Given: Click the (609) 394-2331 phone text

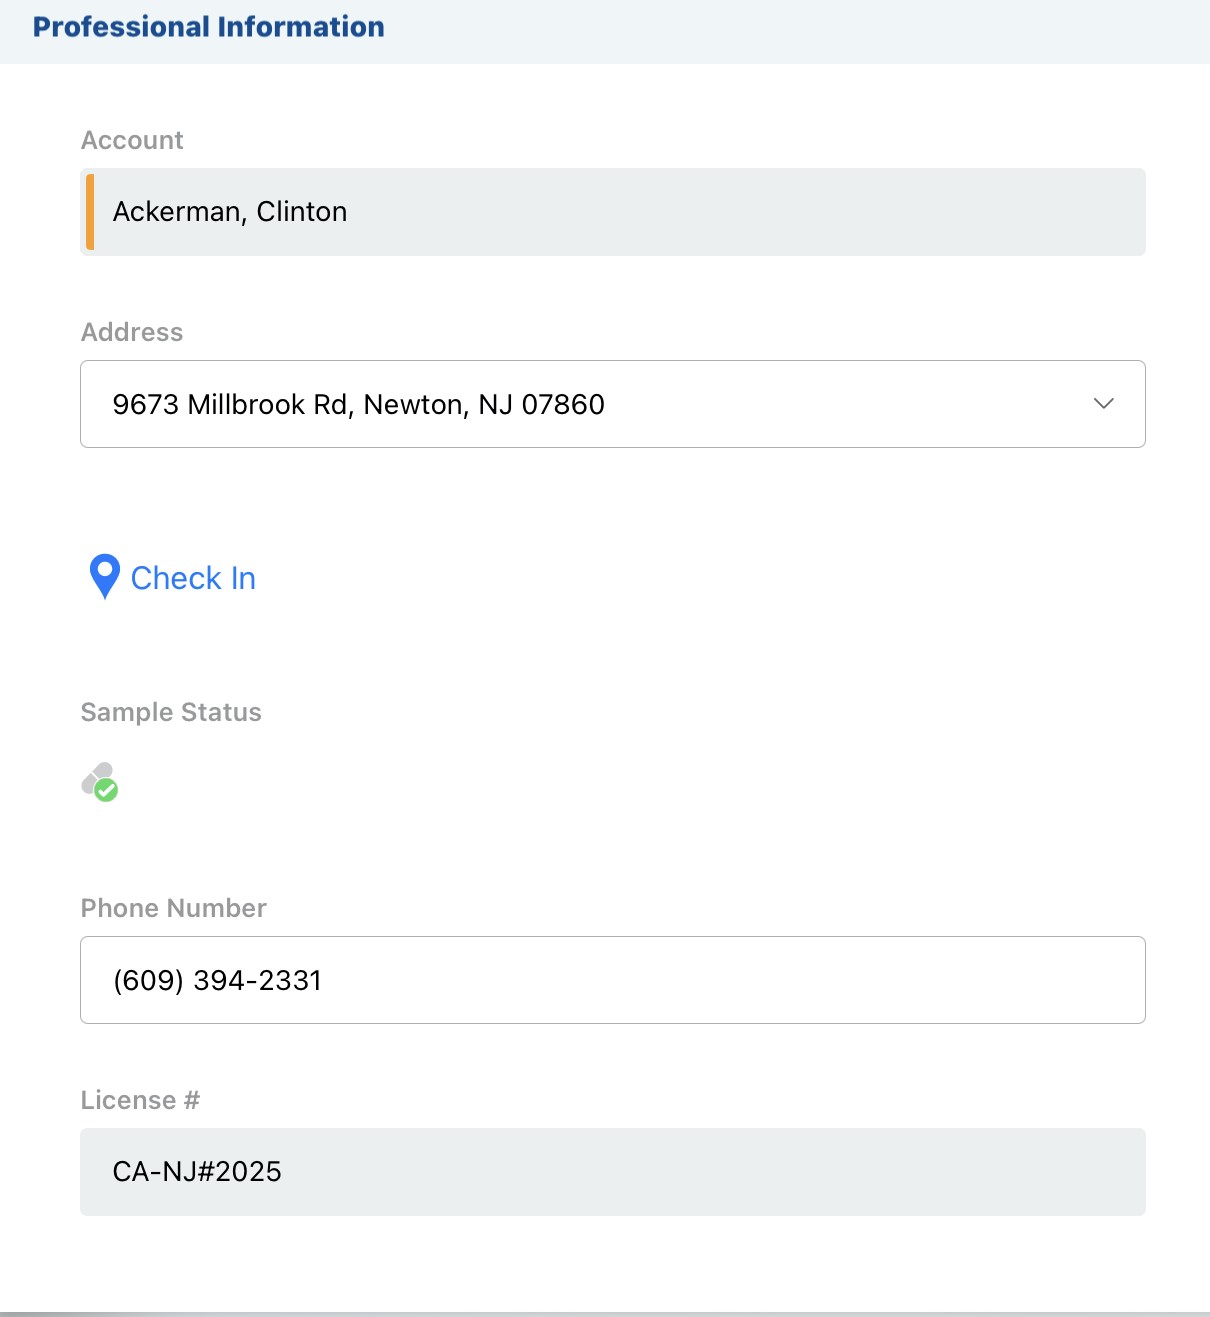Looking at the screenshot, I should [217, 980].
